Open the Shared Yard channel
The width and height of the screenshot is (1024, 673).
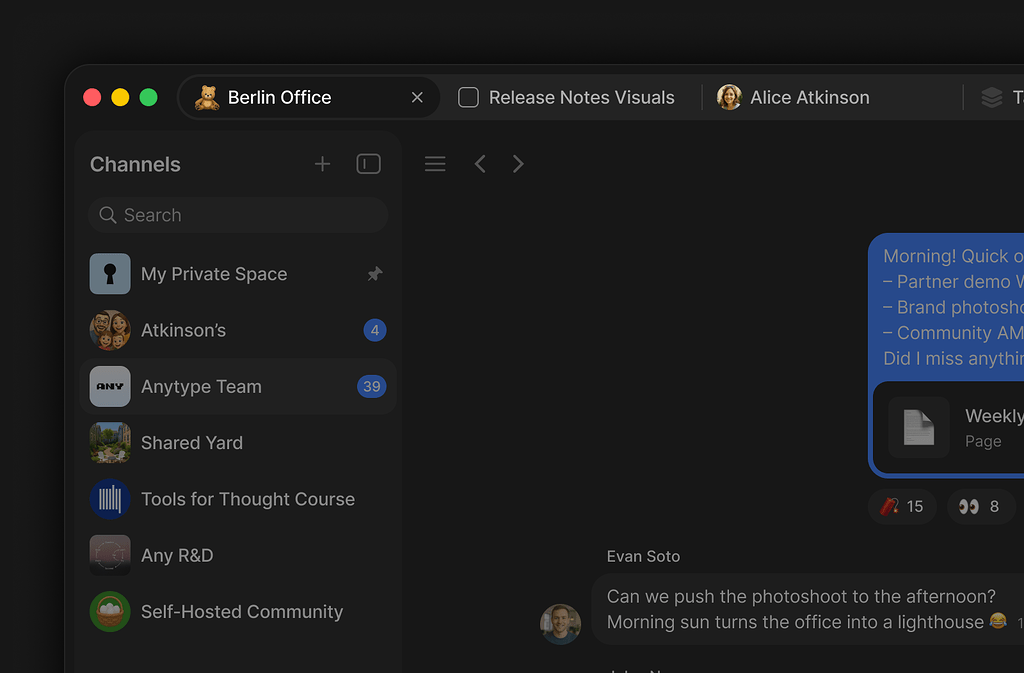[192, 443]
